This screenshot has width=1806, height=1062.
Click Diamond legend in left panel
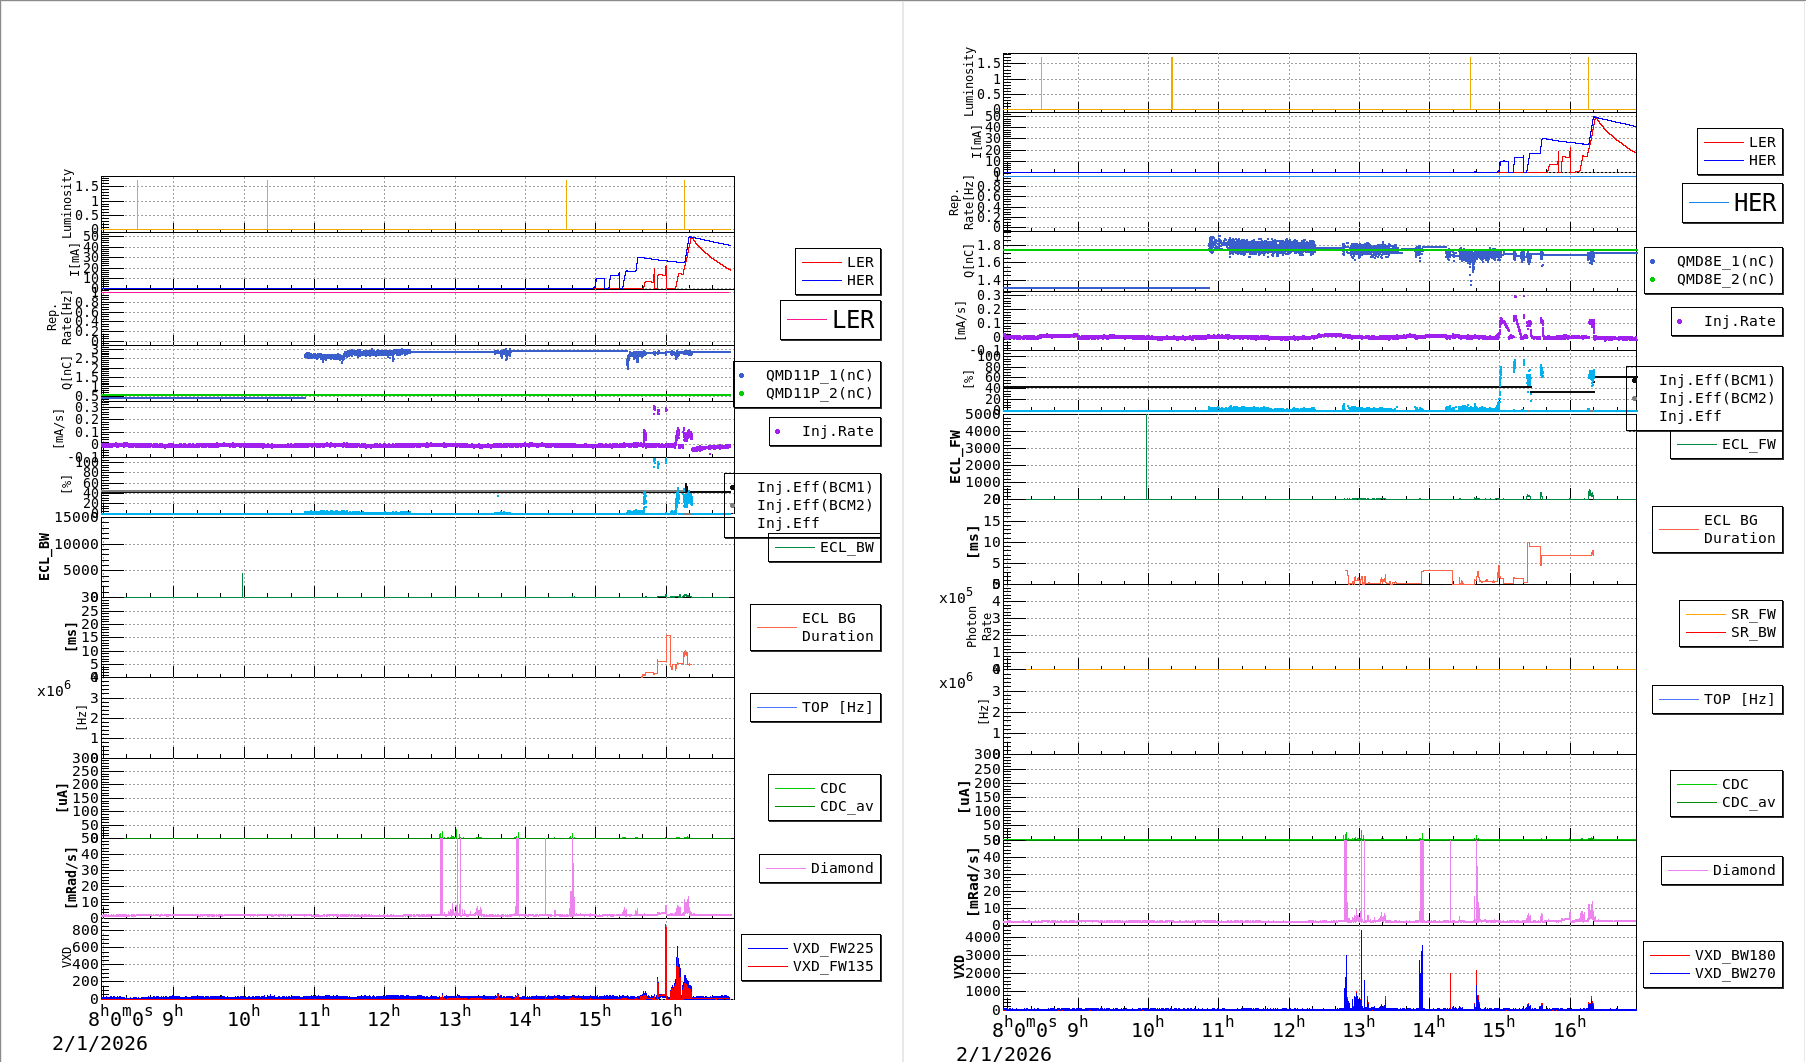(x=840, y=868)
